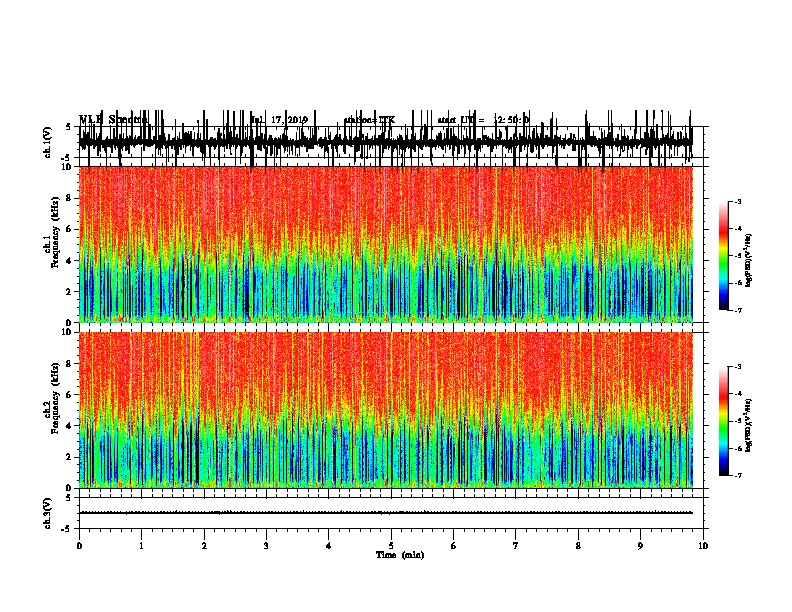Screen dimensions: 792x612
Task: Click the "Jul 17, 2019" date label
Action: pos(279,120)
